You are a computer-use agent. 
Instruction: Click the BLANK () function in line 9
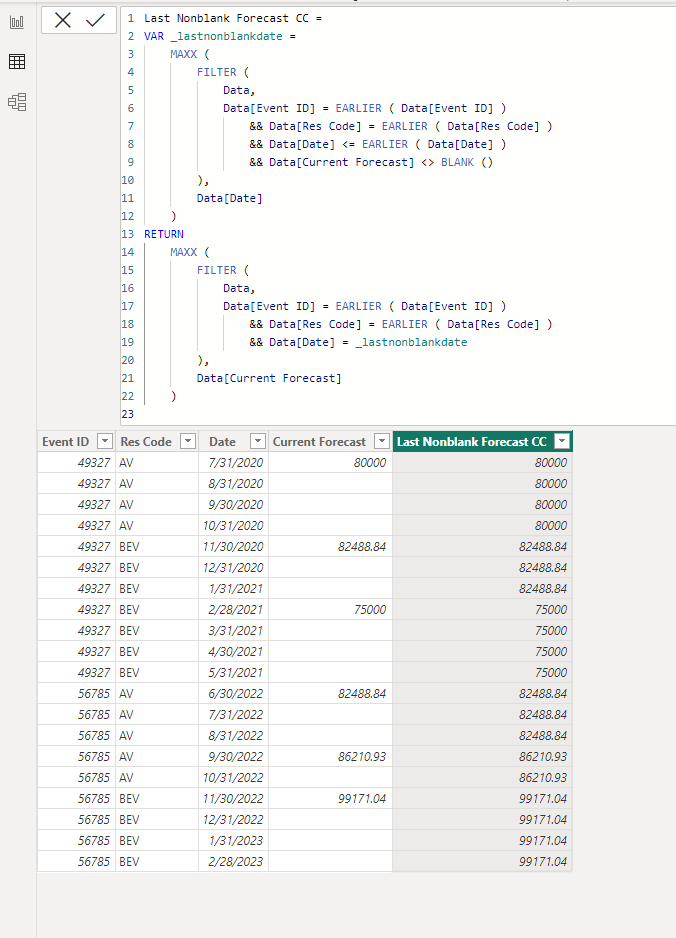tap(467, 162)
